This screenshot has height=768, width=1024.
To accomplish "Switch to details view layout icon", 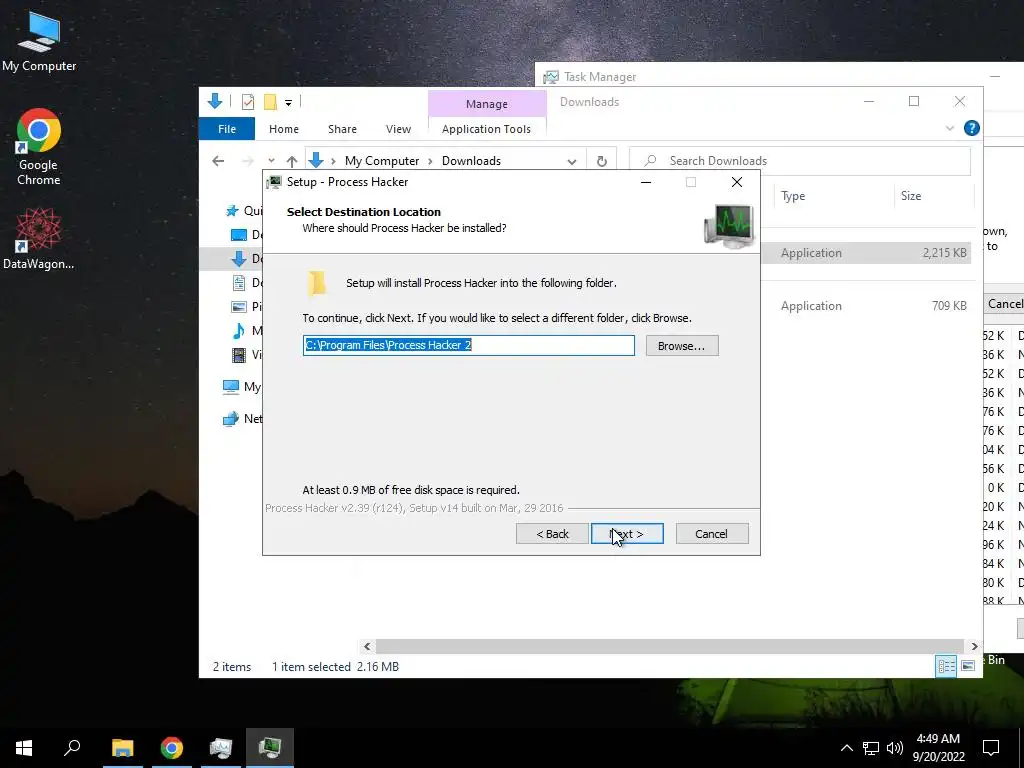I will tap(946, 666).
